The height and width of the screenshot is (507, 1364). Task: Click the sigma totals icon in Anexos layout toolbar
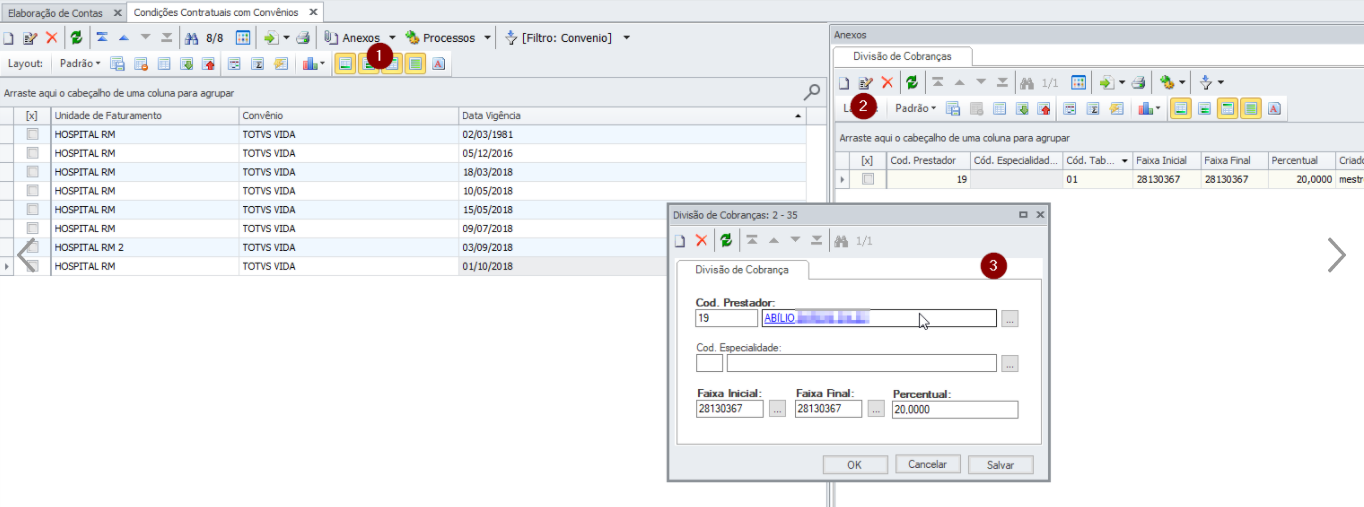coord(1093,108)
